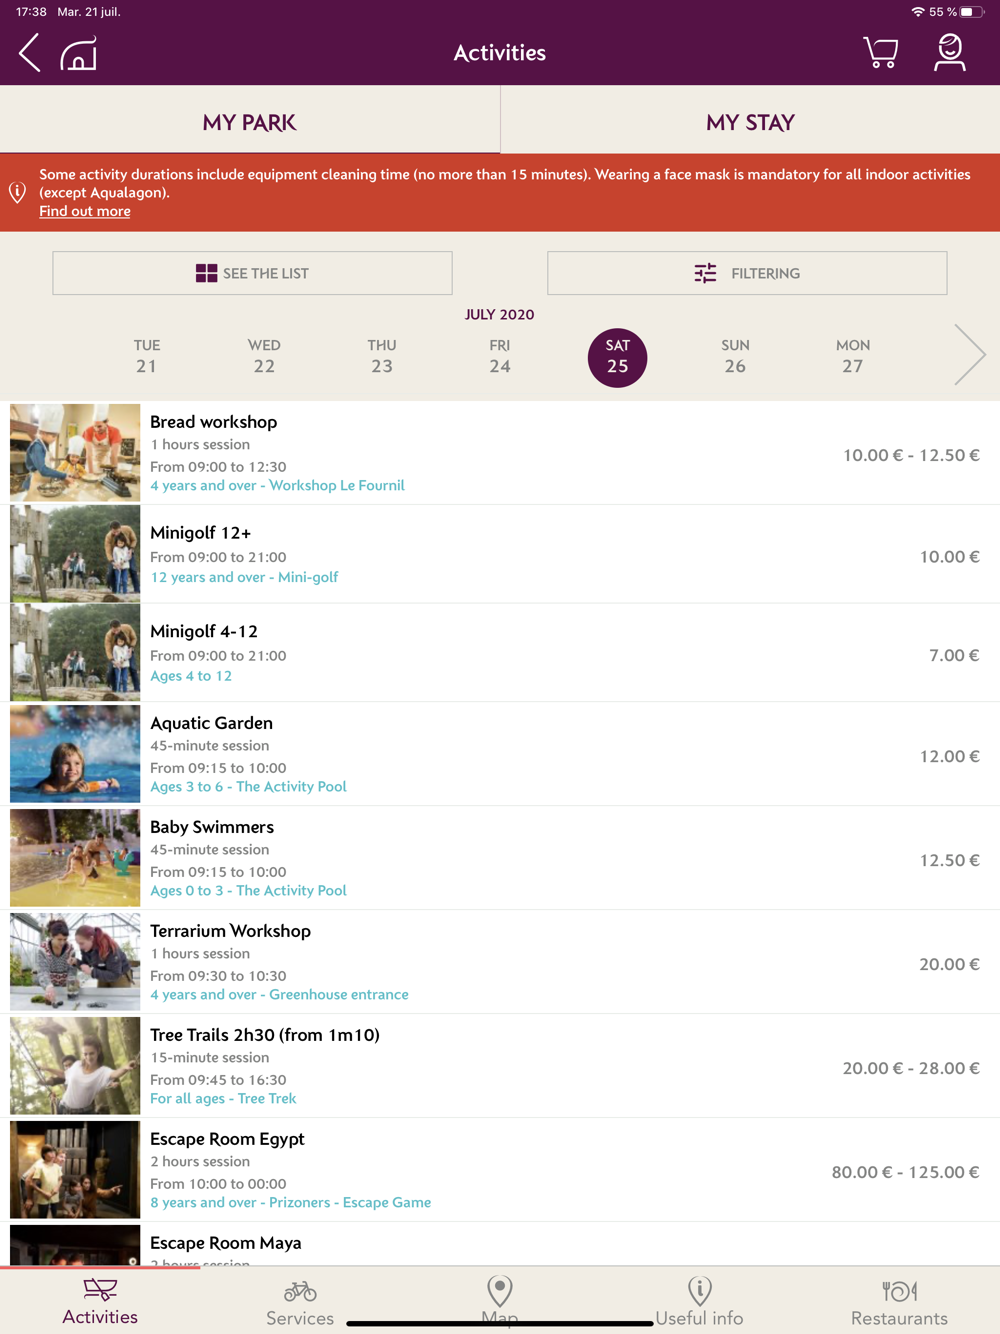Select Wednesday 22 date
1000x1334 pixels.
pos(264,356)
